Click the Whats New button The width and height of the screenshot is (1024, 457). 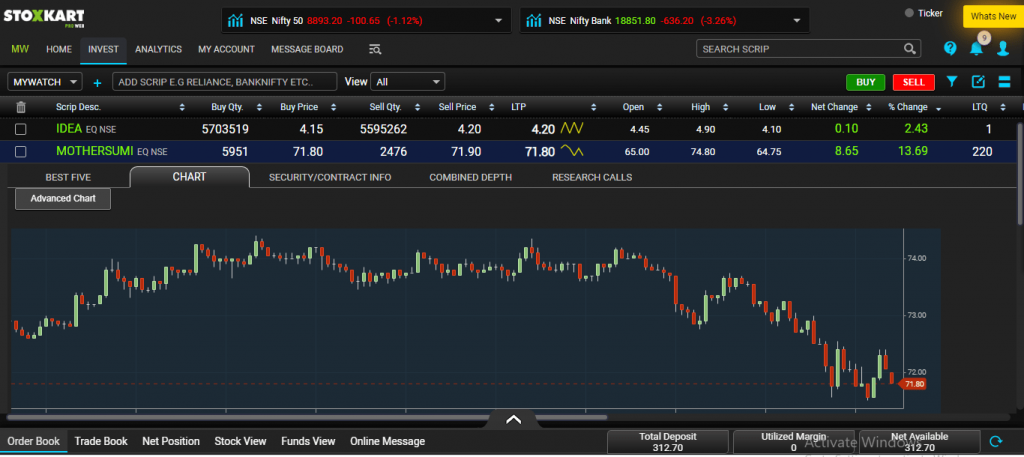pos(993,16)
